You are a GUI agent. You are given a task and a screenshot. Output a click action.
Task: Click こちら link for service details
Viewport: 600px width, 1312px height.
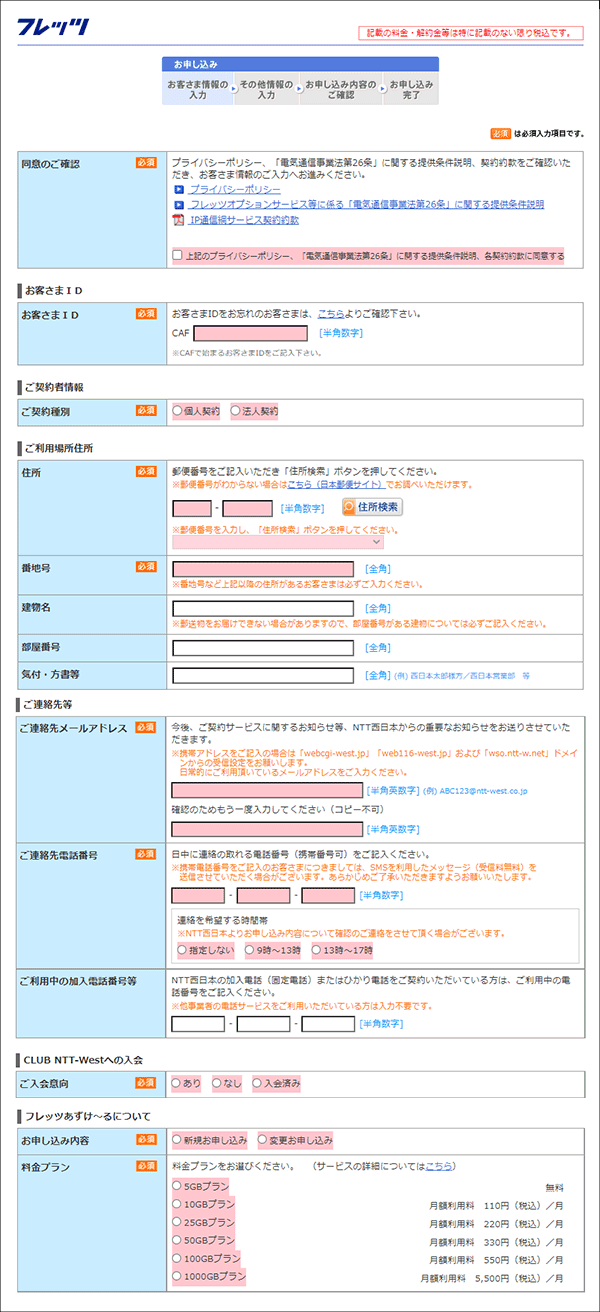pyautogui.click(x=438, y=1166)
